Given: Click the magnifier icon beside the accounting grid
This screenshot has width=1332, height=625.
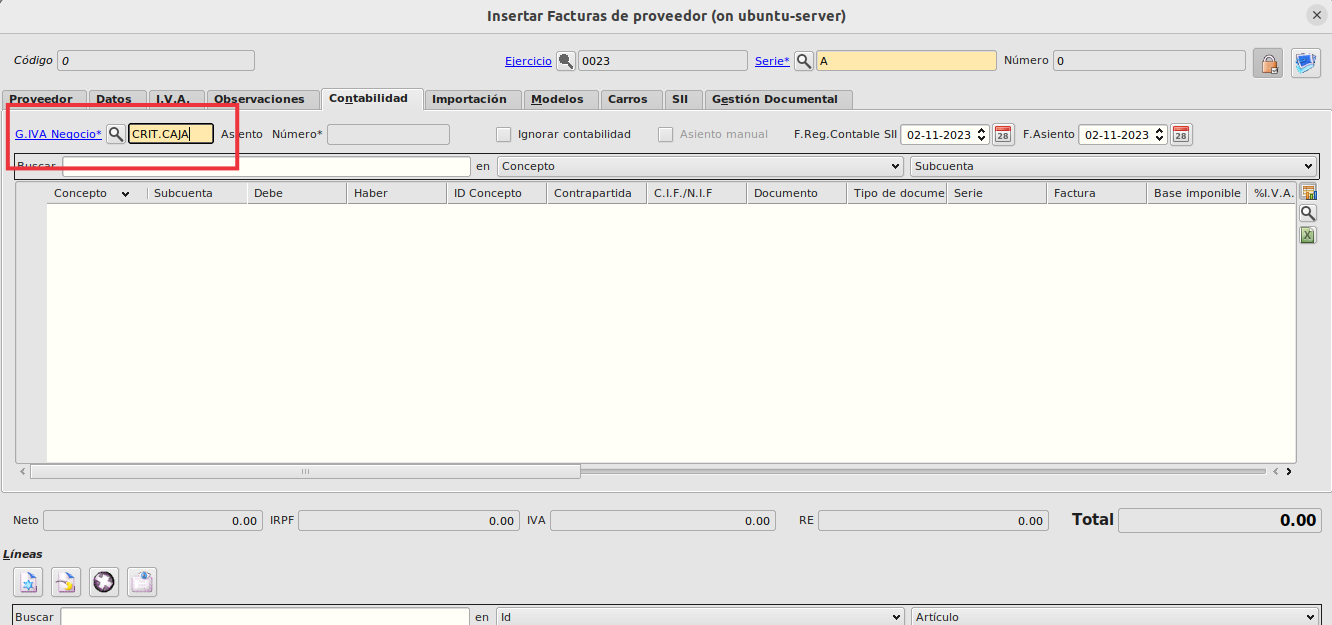Looking at the screenshot, I should [x=1308, y=214].
